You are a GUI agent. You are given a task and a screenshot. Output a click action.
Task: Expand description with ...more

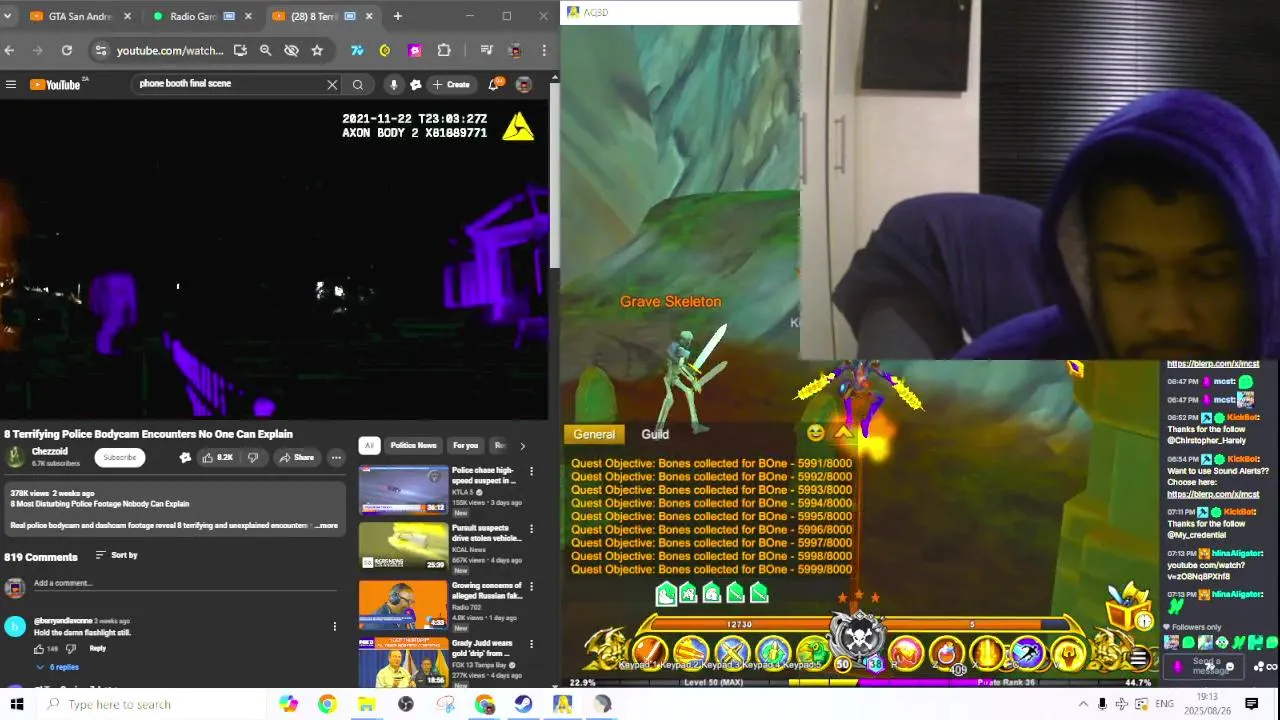coord(327,525)
